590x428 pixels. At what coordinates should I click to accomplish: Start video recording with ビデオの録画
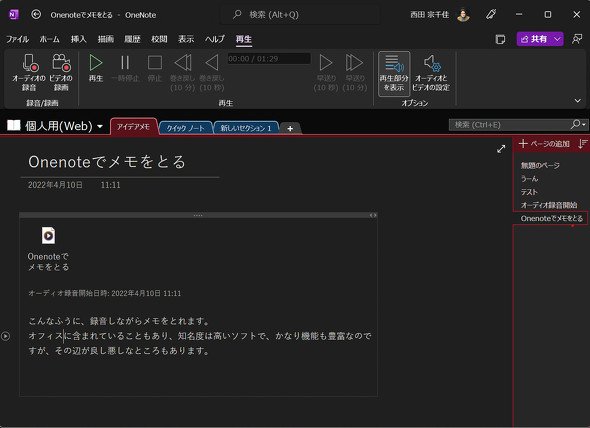61,72
